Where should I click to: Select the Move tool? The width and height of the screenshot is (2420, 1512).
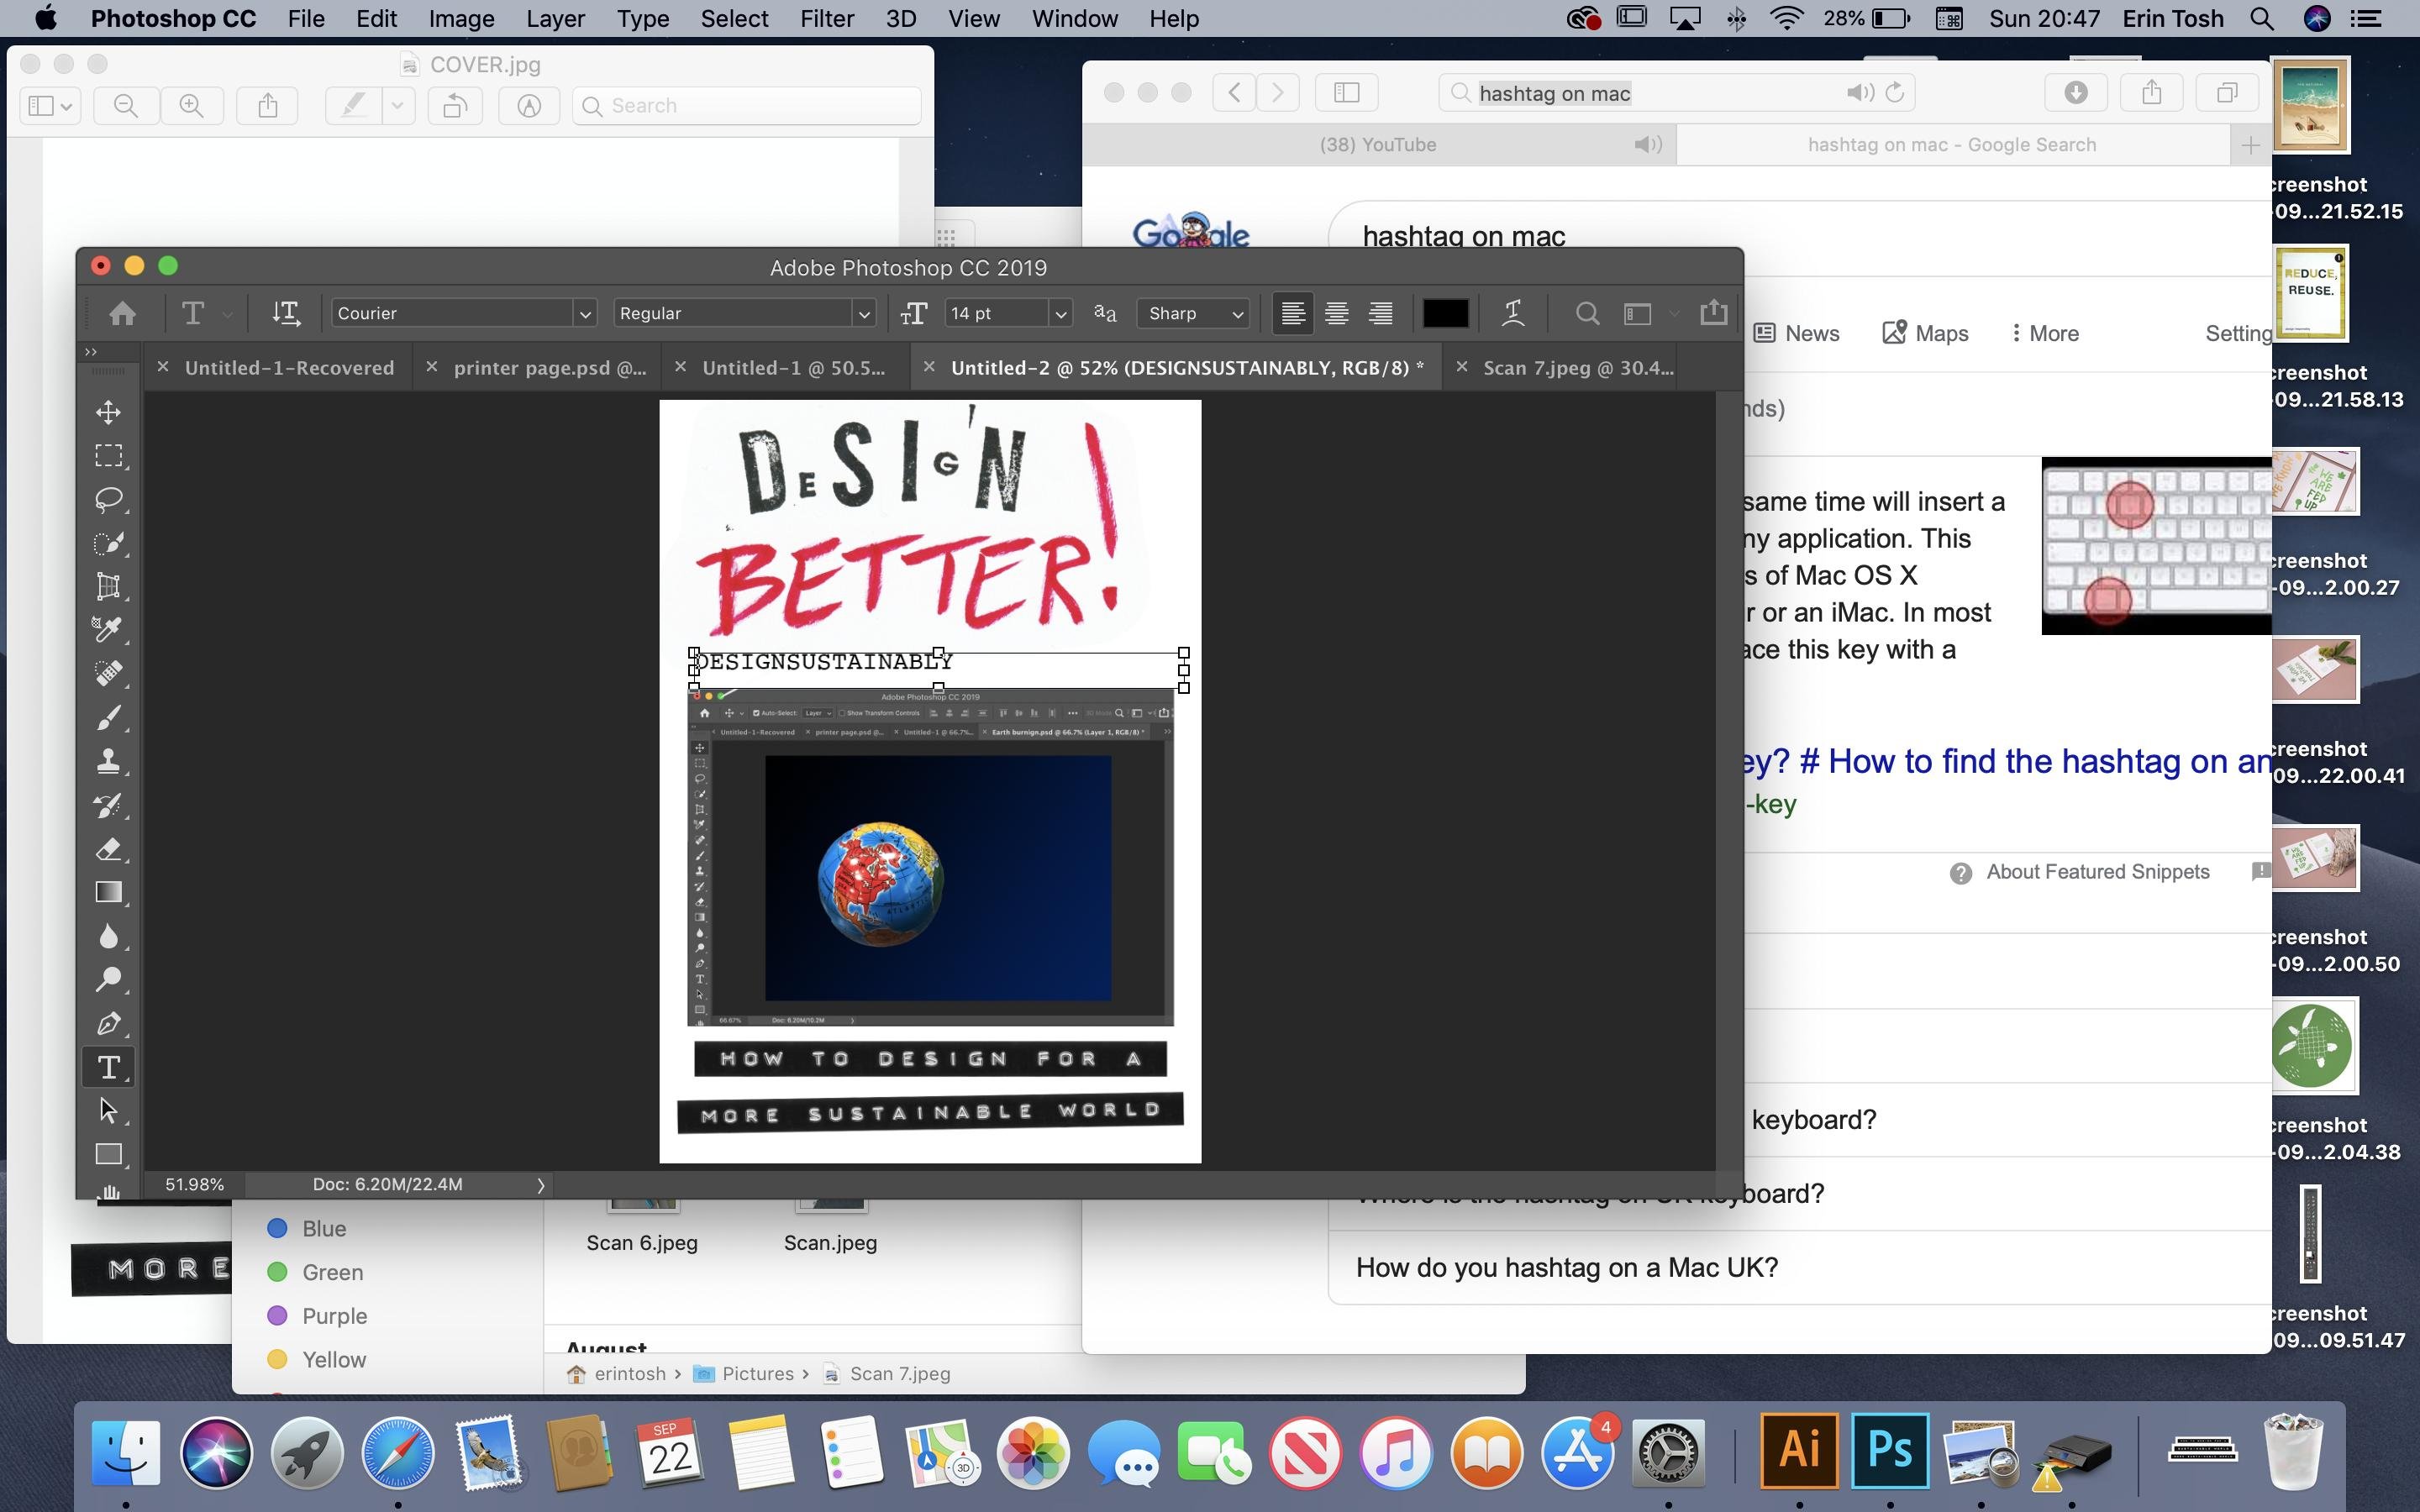point(108,412)
